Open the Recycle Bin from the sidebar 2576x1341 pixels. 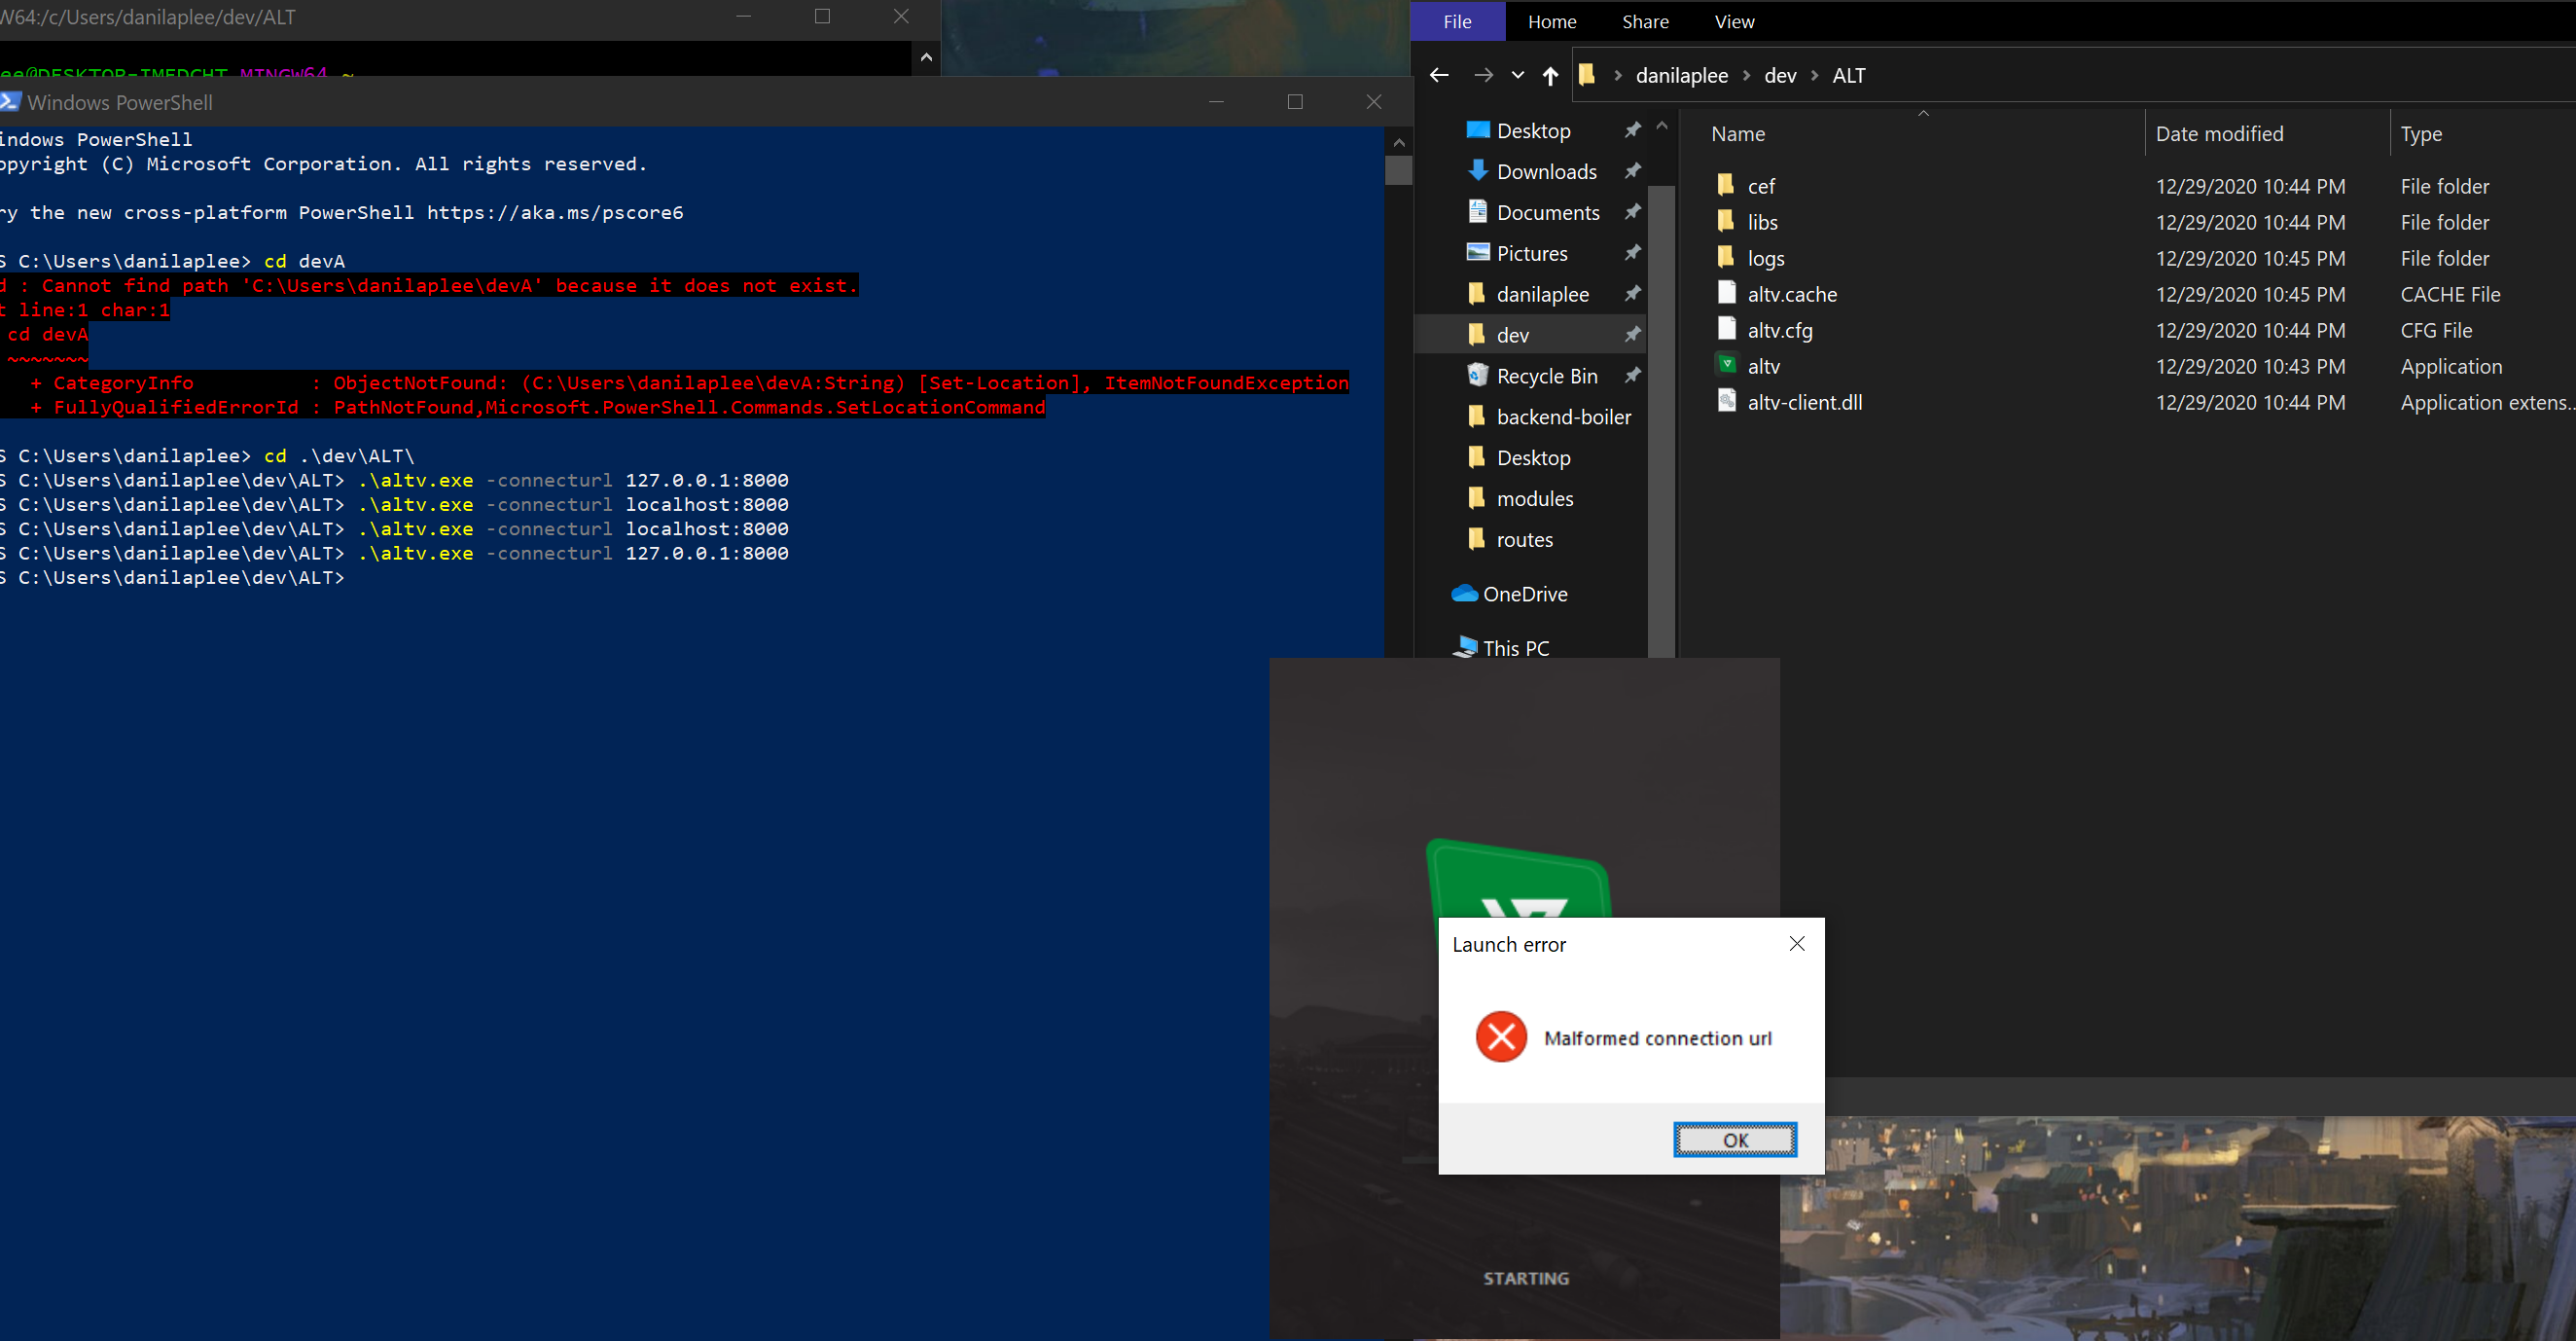click(1548, 375)
